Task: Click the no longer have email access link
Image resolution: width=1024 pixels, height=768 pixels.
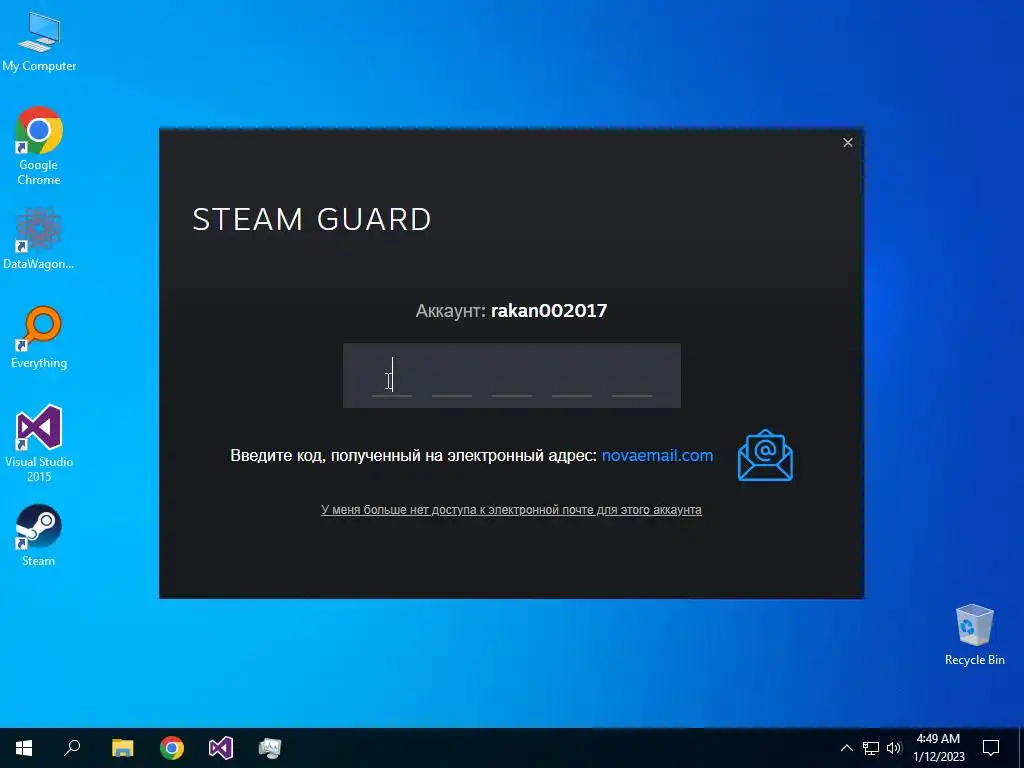Action: pyautogui.click(x=511, y=509)
